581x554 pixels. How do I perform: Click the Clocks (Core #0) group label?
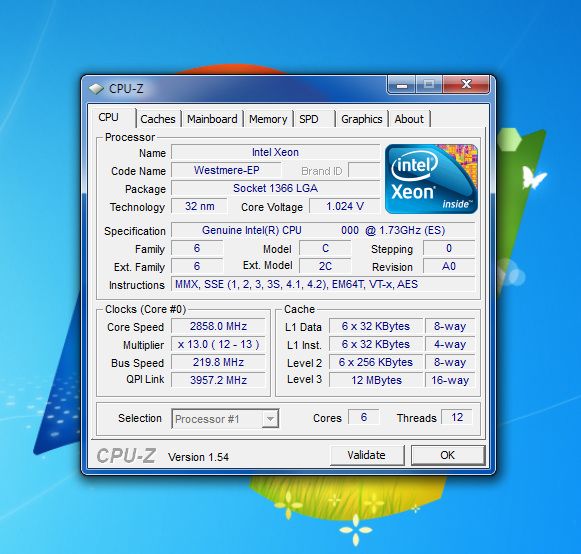(146, 309)
